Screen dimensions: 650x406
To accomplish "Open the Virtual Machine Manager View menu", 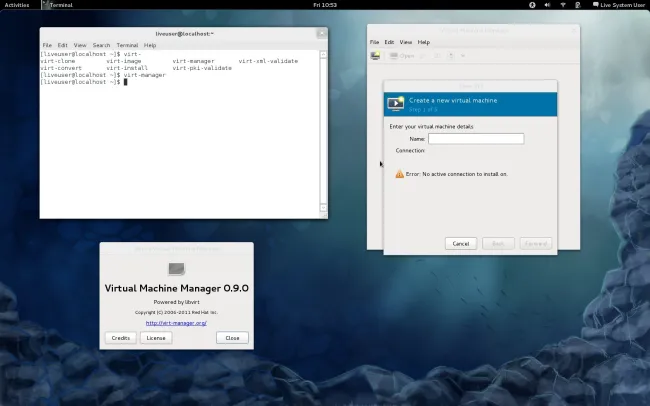I will [406, 42].
